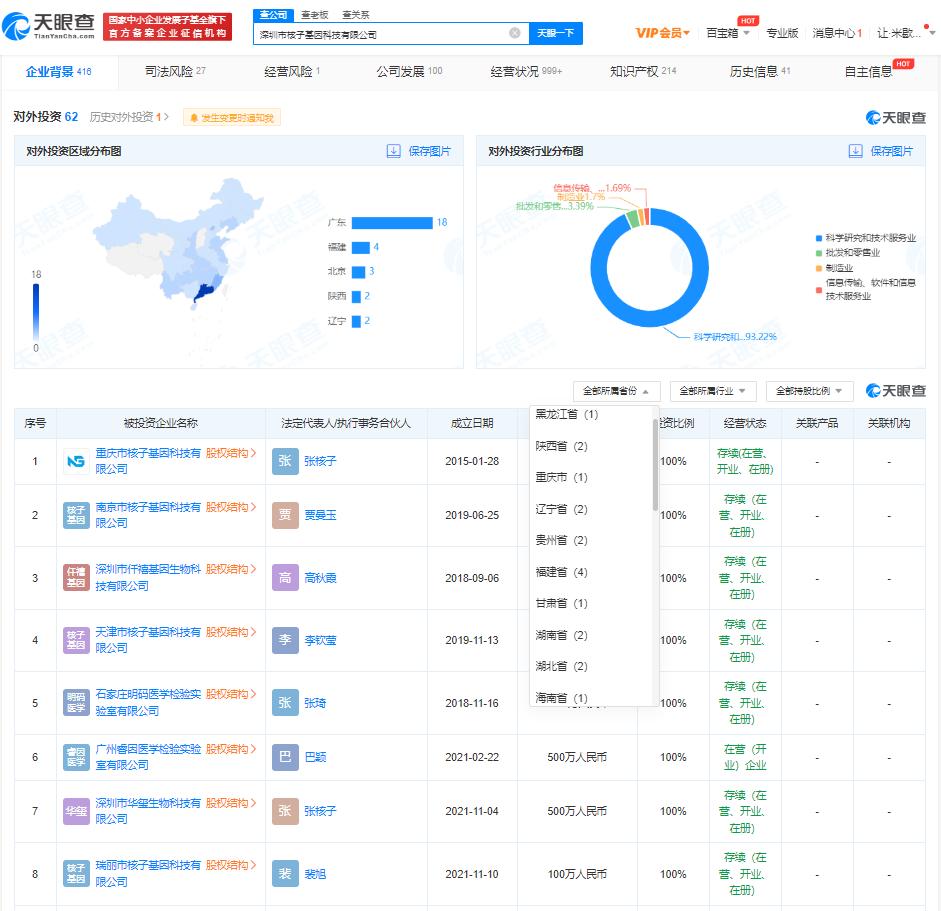Toggle 信息传输、软件和信息技术服务业 legend entry
The width and height of the screenshot is (941, 911).
point(865,289)
